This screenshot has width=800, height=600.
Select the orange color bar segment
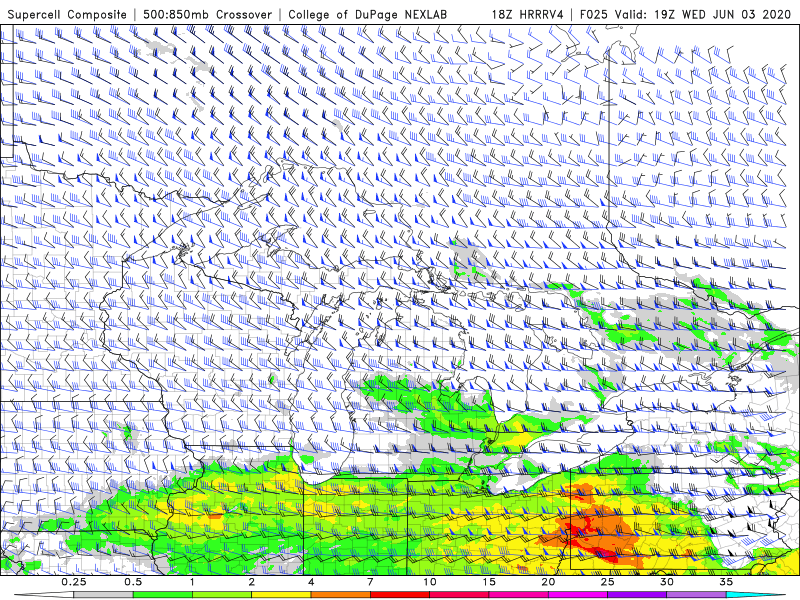[341, 595]
